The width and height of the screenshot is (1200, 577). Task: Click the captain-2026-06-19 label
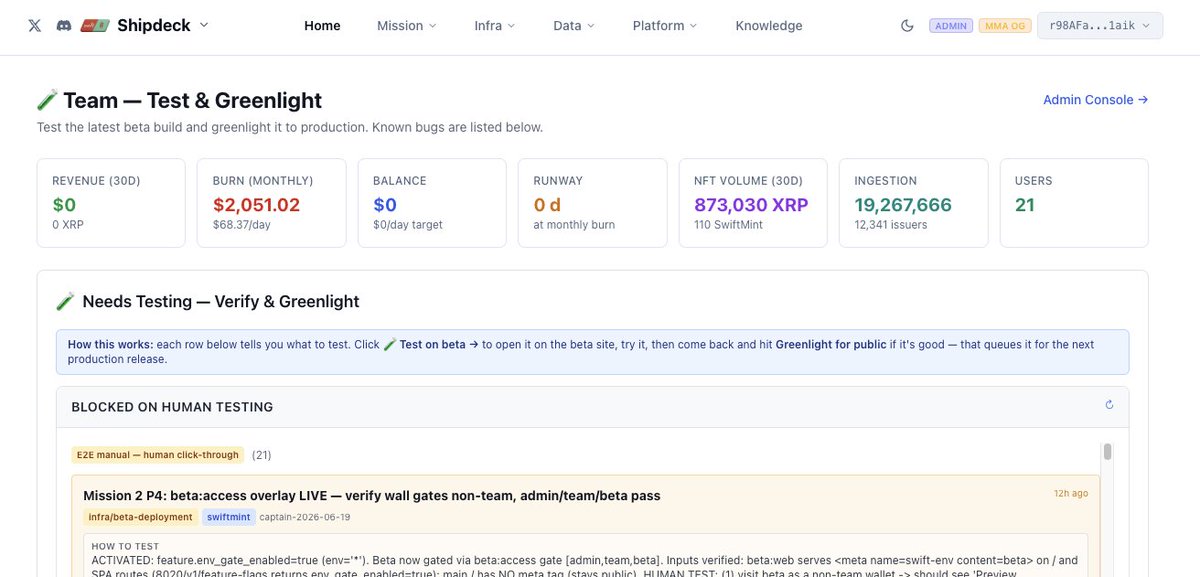305,517
